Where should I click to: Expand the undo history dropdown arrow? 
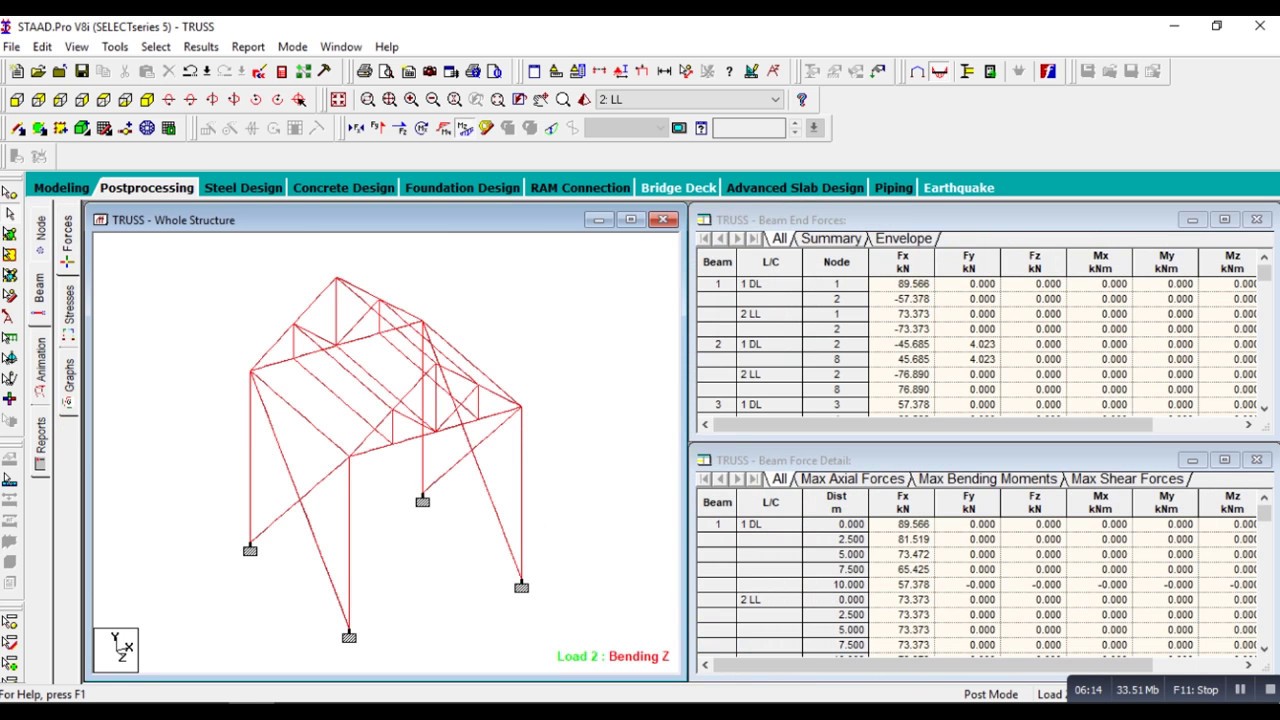pos(206,71)
